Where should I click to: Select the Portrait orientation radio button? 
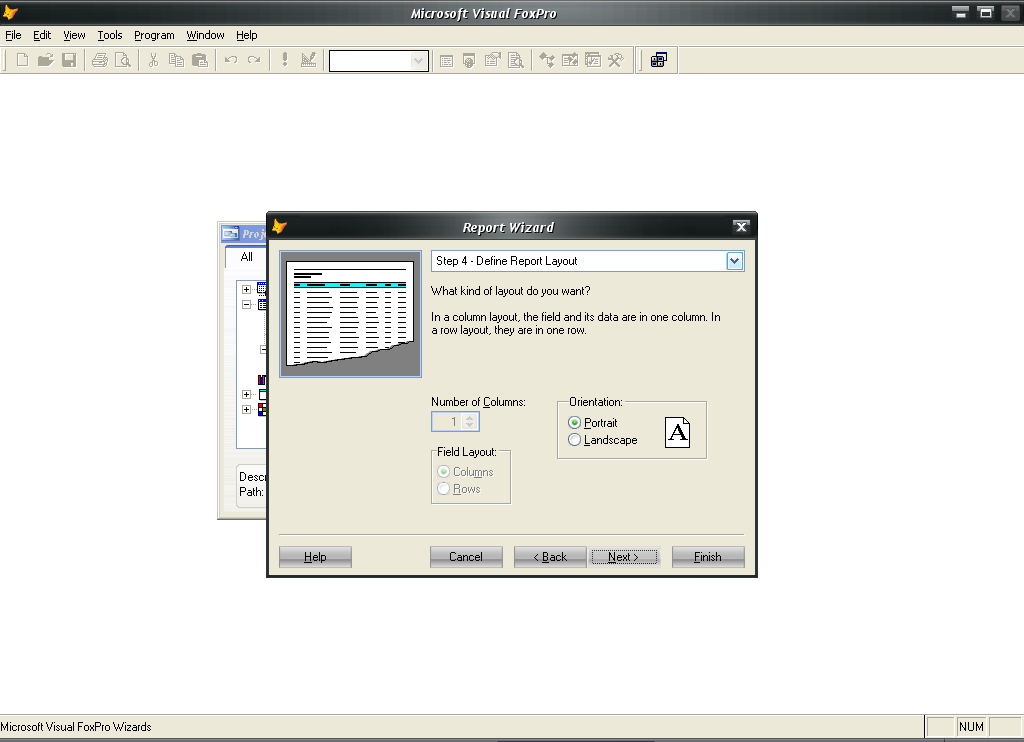click(x=574, y=423)
